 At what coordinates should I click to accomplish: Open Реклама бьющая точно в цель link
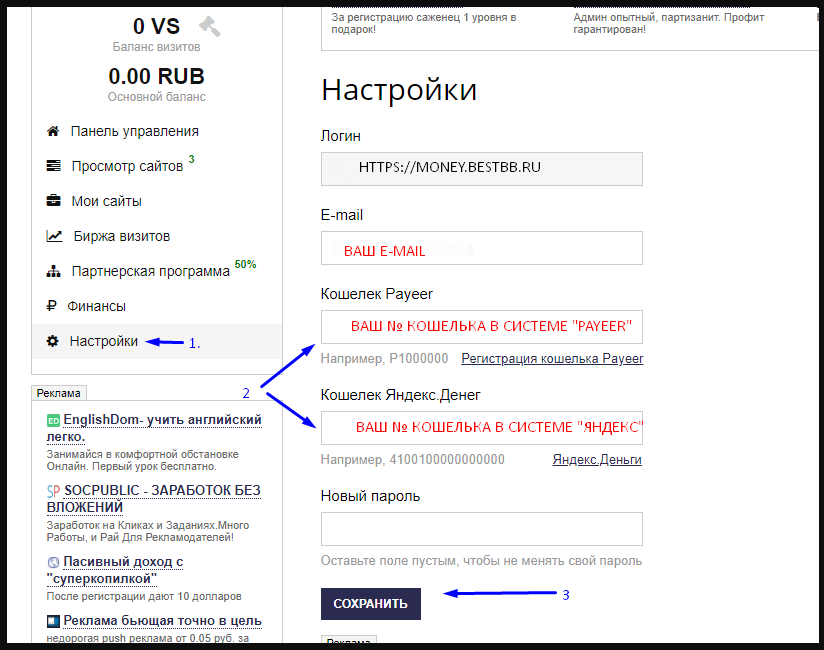click(x=162, y=621)
